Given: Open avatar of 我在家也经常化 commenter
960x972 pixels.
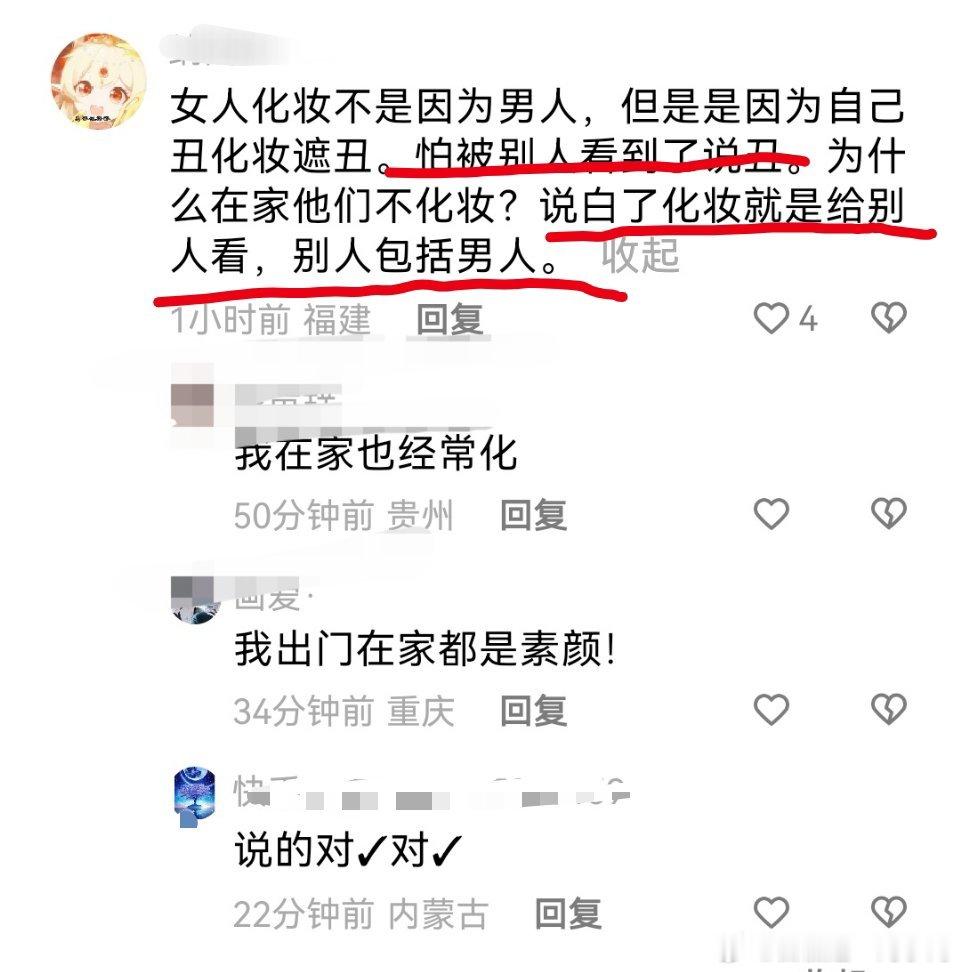Looking at the screenshot, I should pos(193,405).
